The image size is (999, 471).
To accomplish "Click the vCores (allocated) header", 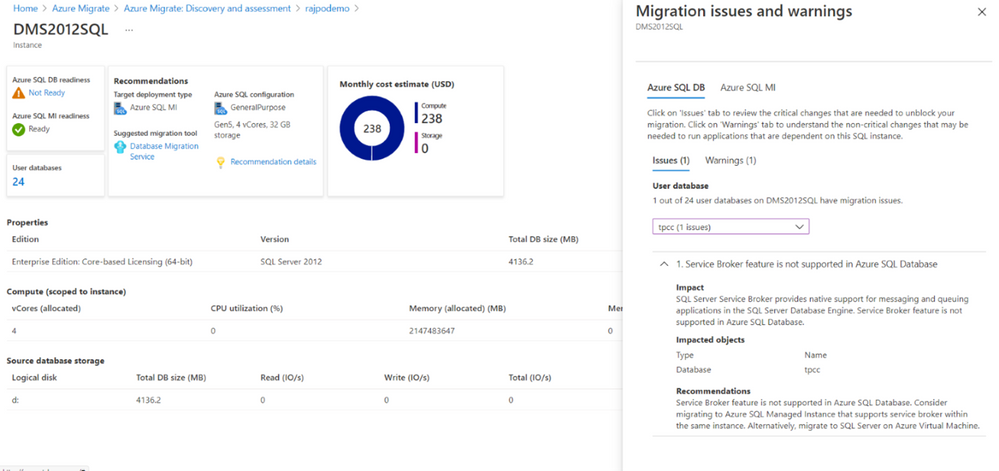I will (46, 308).
